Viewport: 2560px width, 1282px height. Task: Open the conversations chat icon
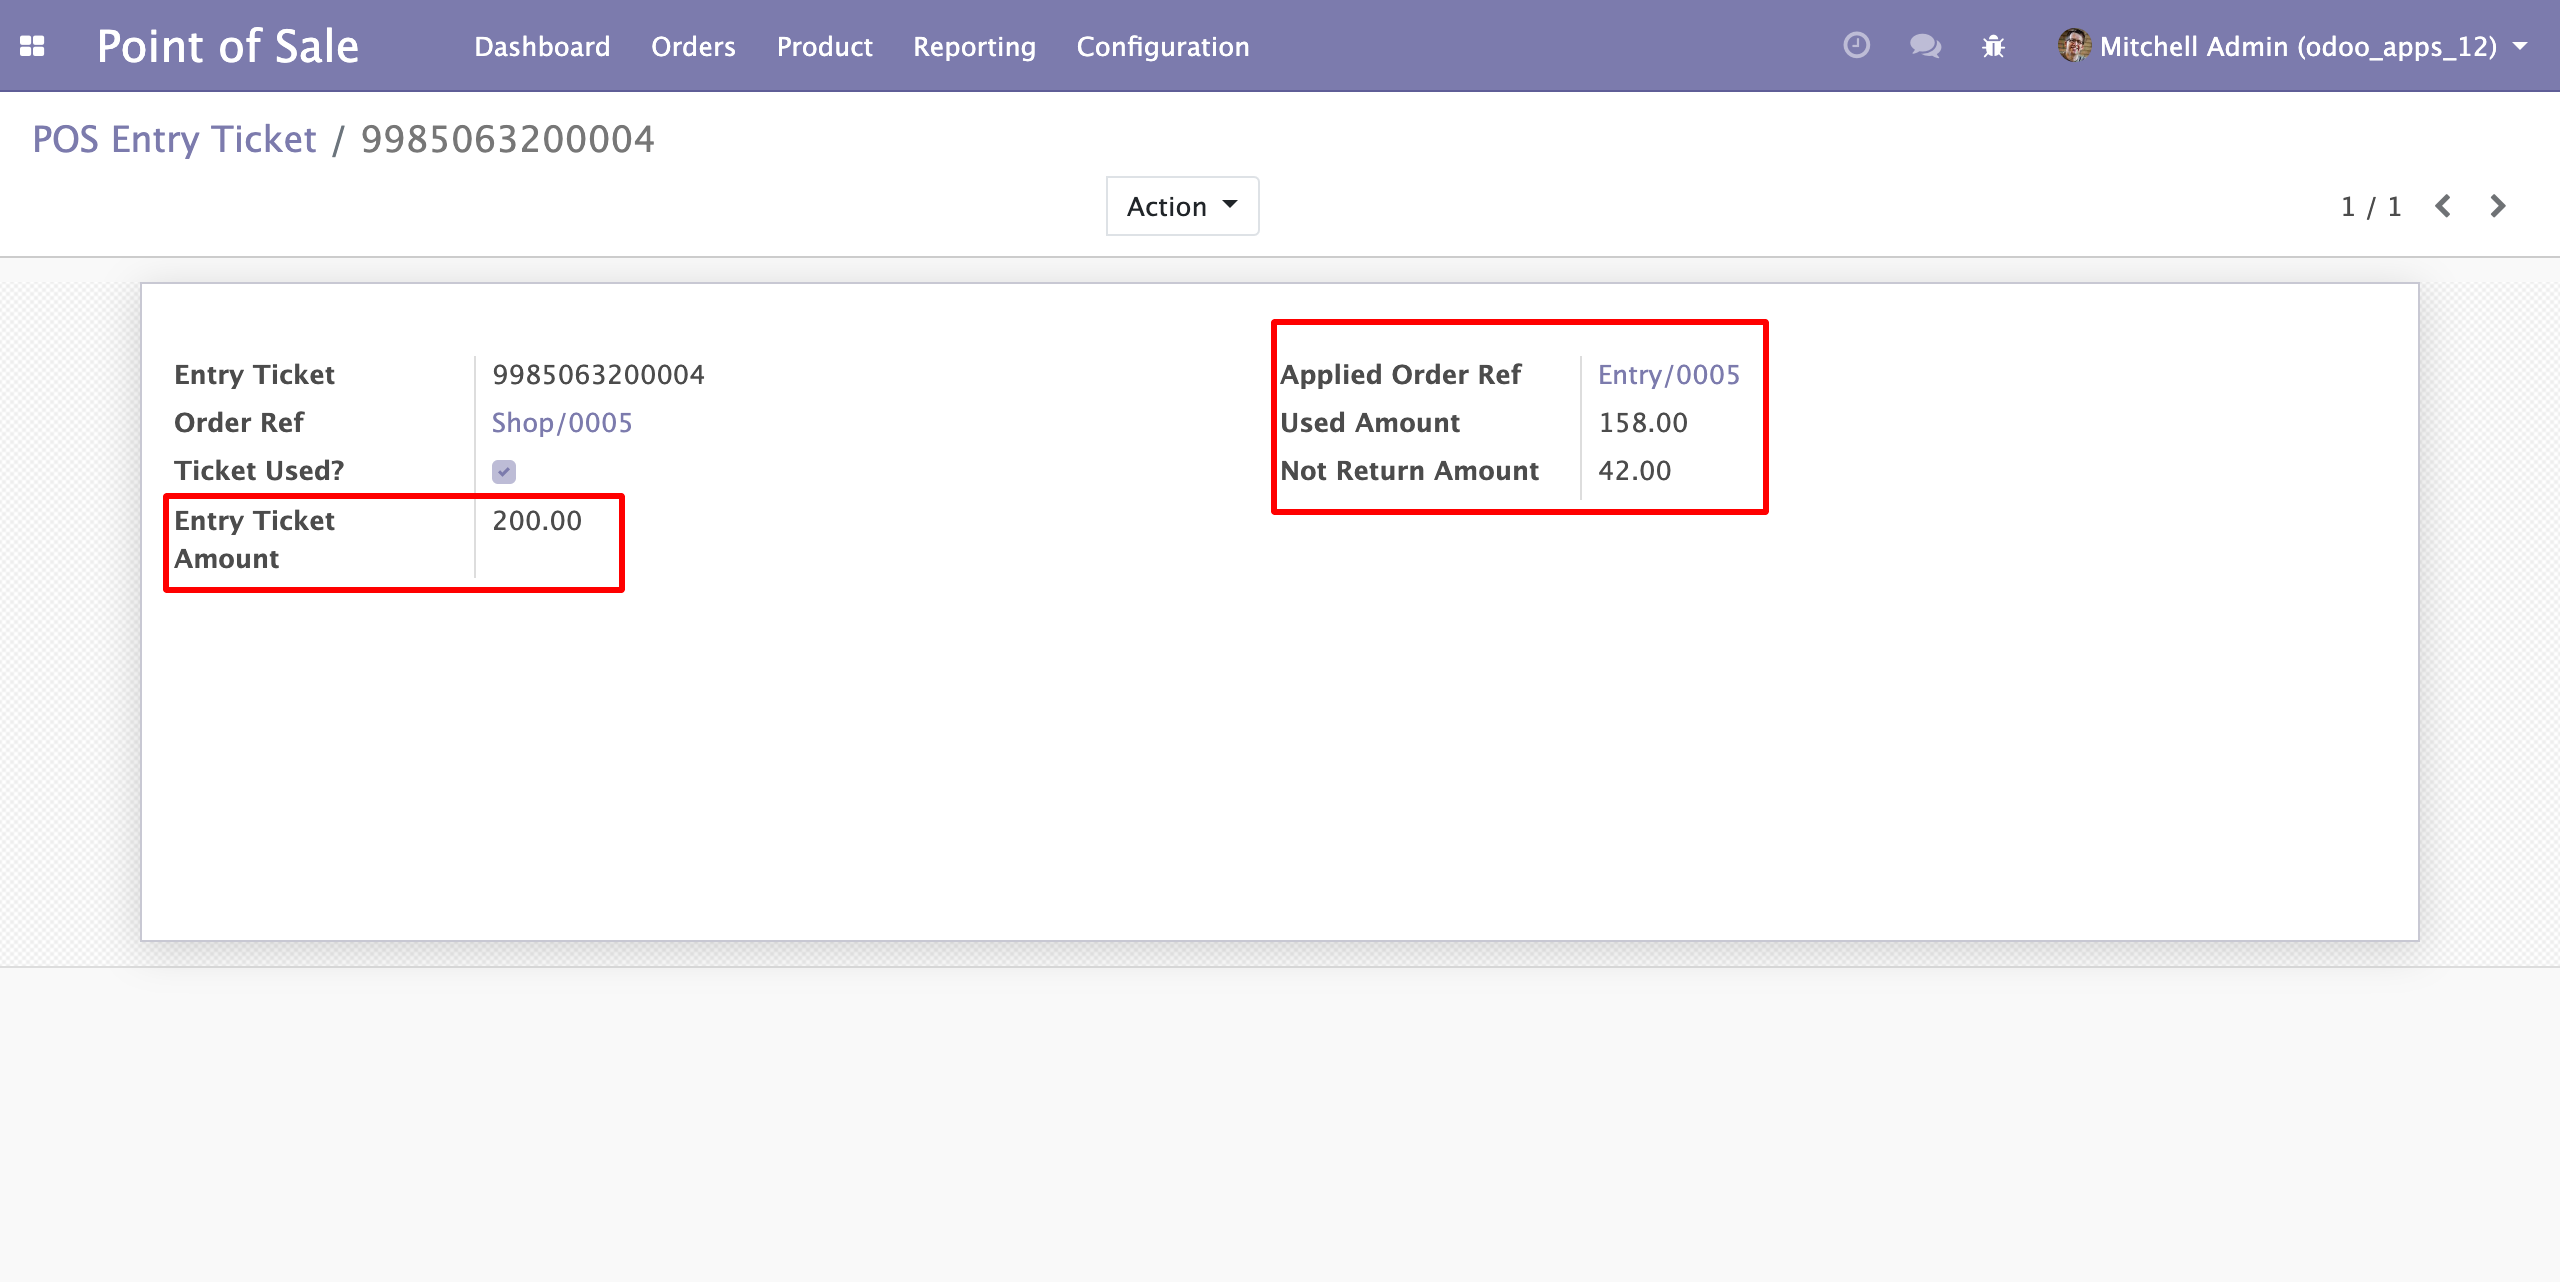click(1924, 46)
